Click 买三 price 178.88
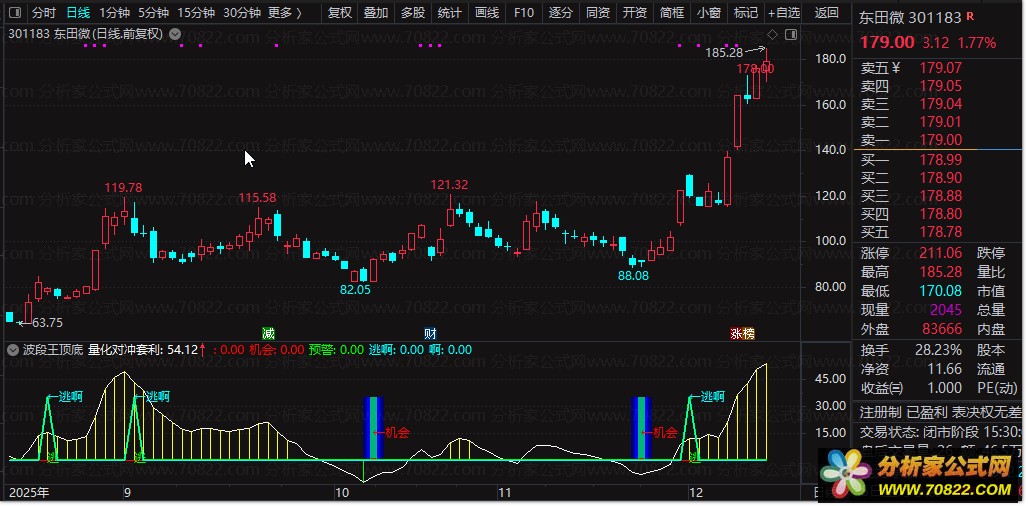 (940, 195)
